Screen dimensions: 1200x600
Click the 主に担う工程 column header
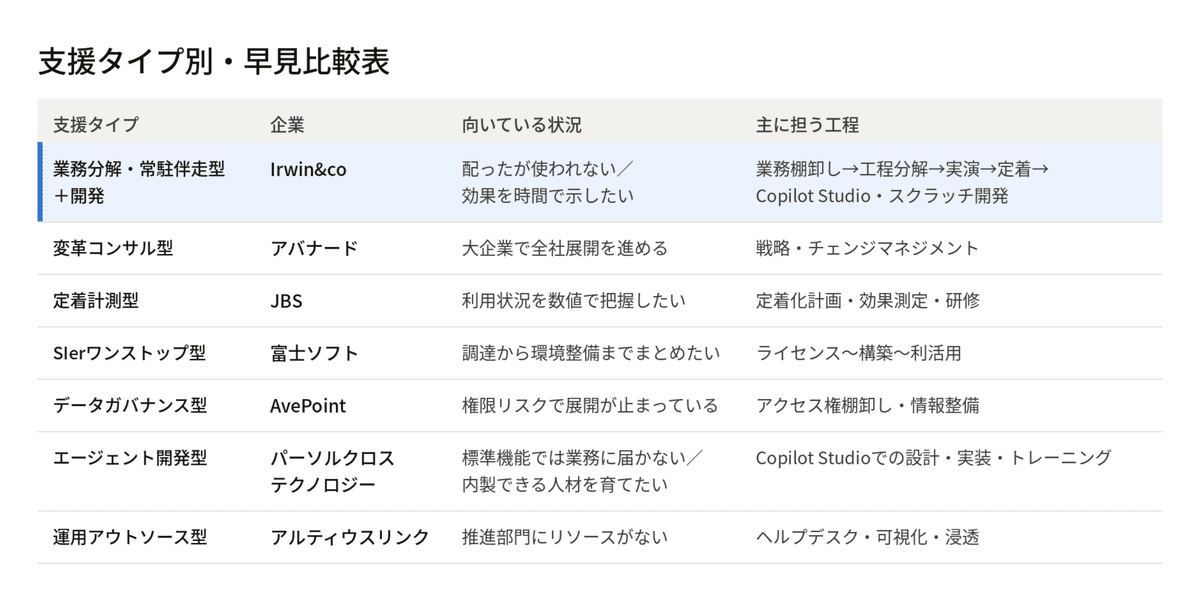point(807,125)
